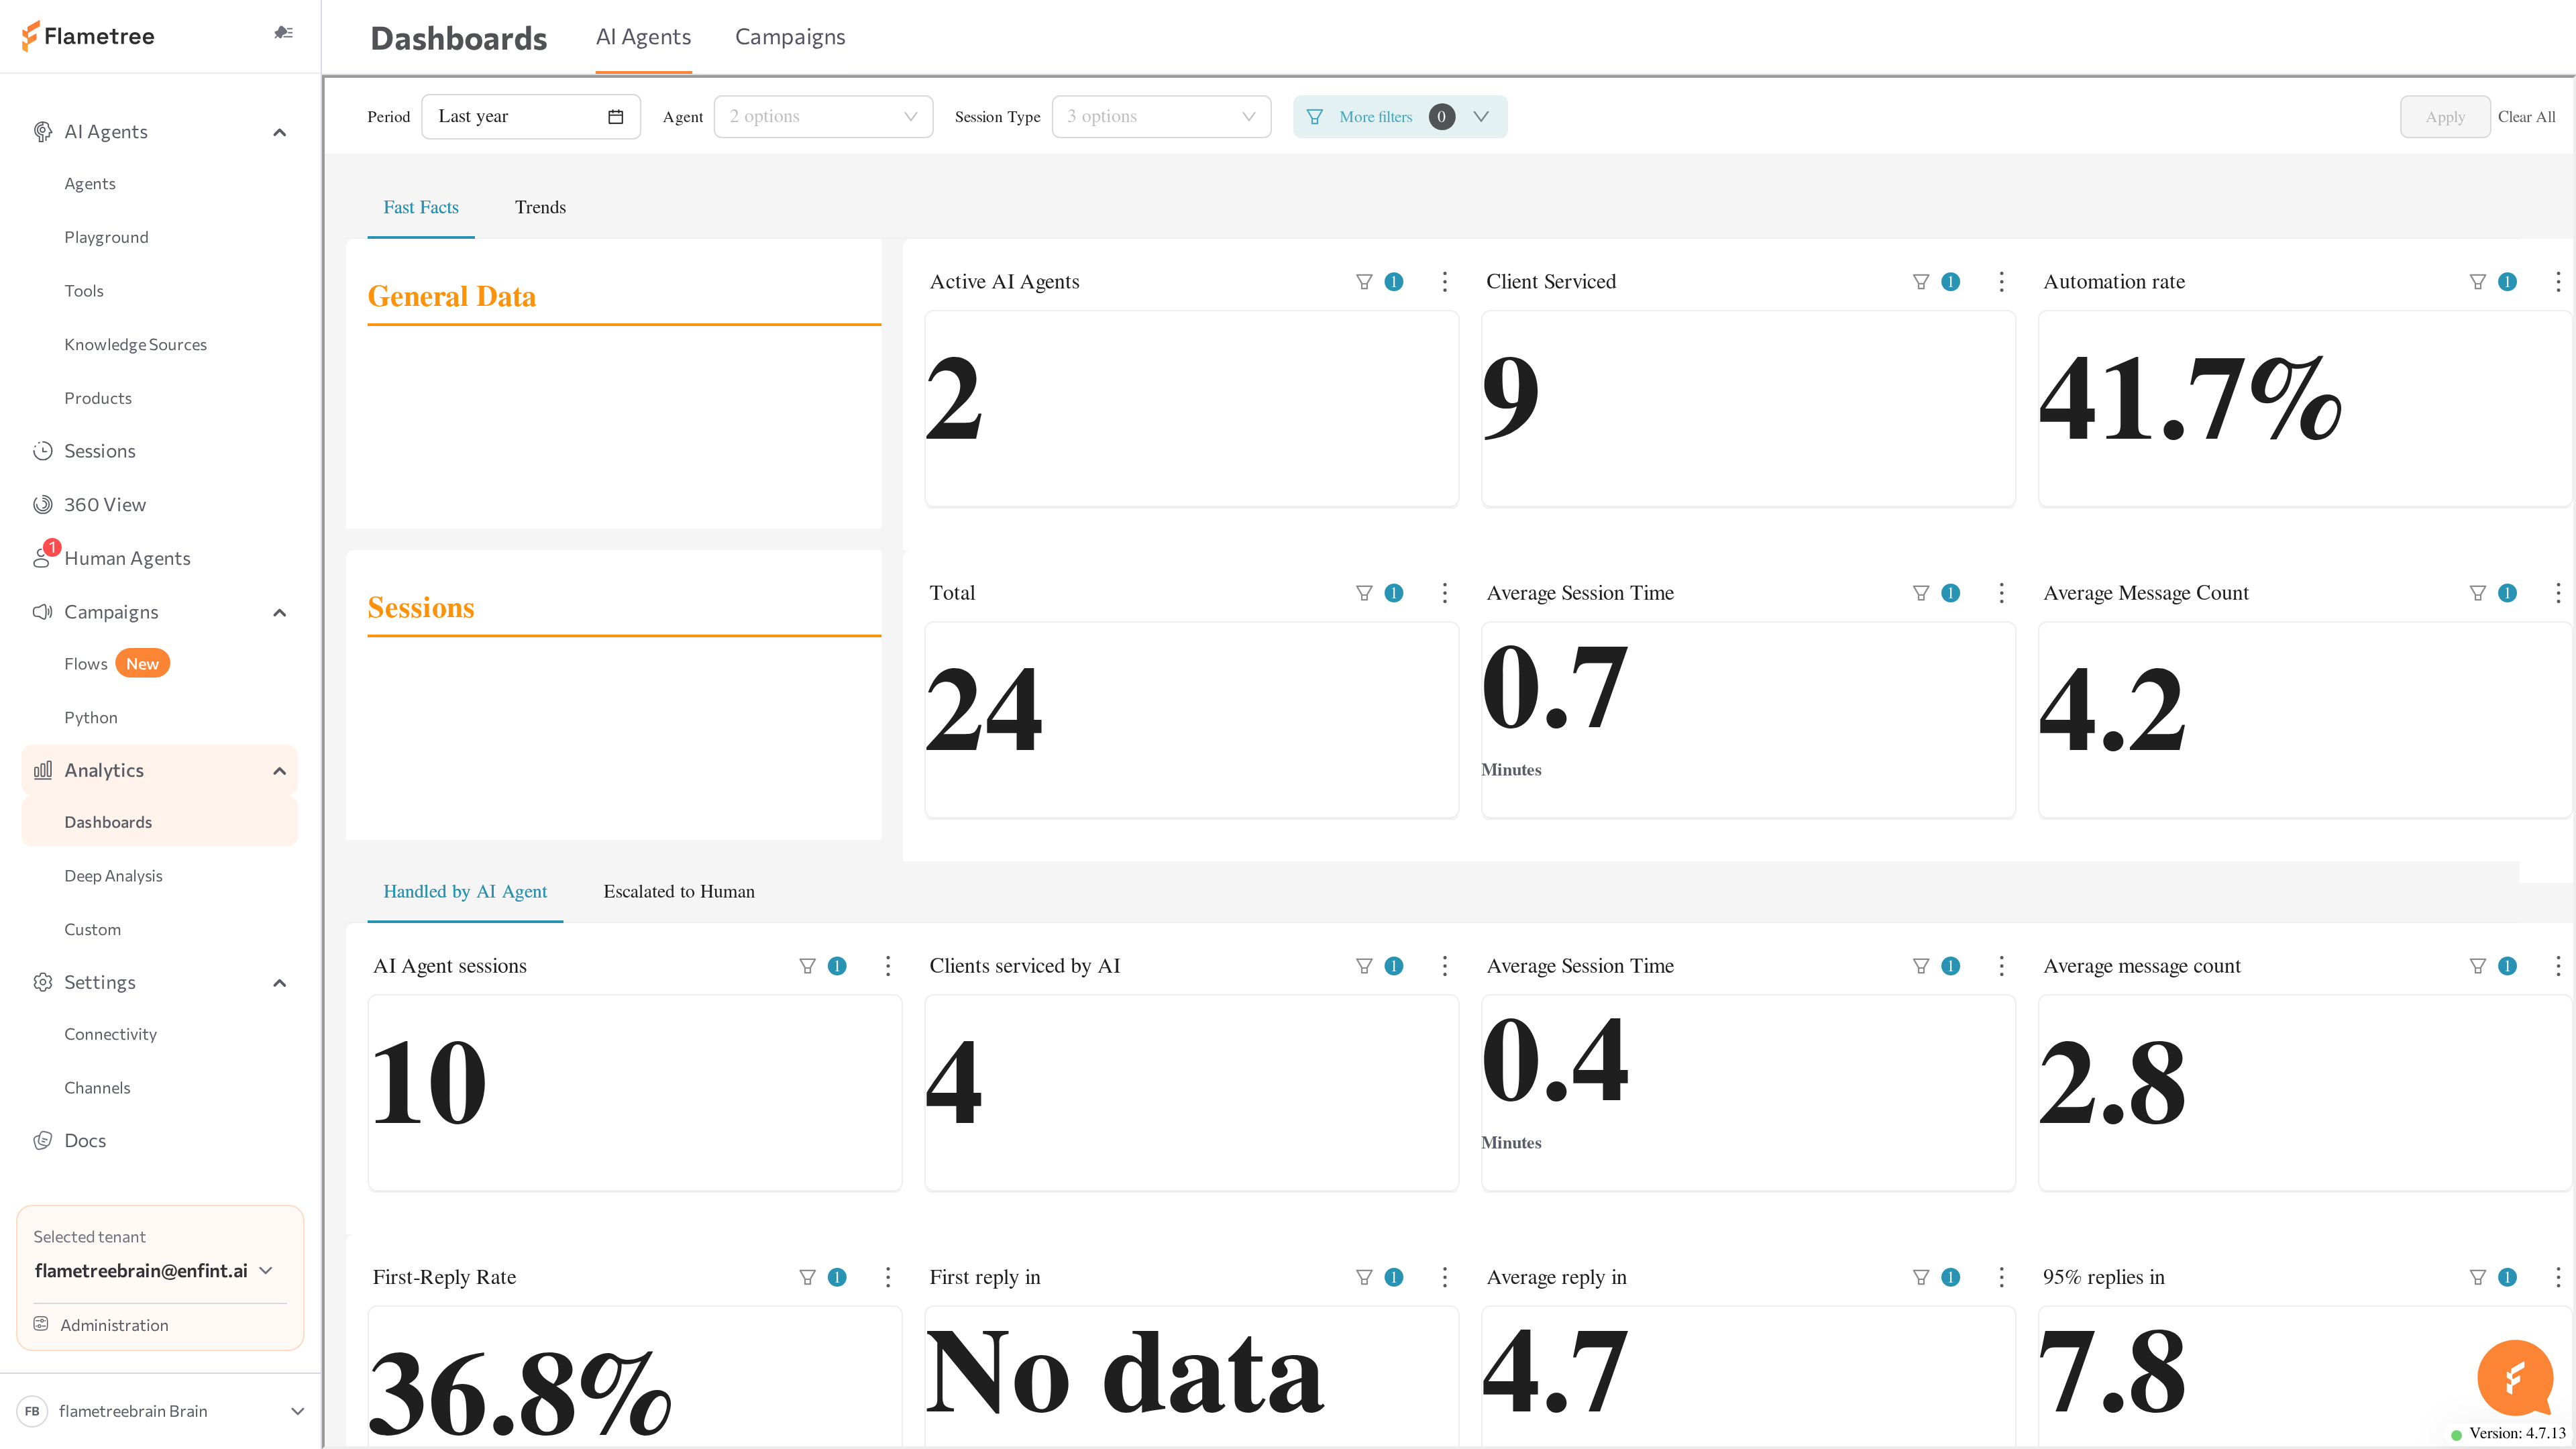This screenshot has width=2576, height=1449.
Task: Click the Human Agents icon with notification badge
Action: point(44,556)
